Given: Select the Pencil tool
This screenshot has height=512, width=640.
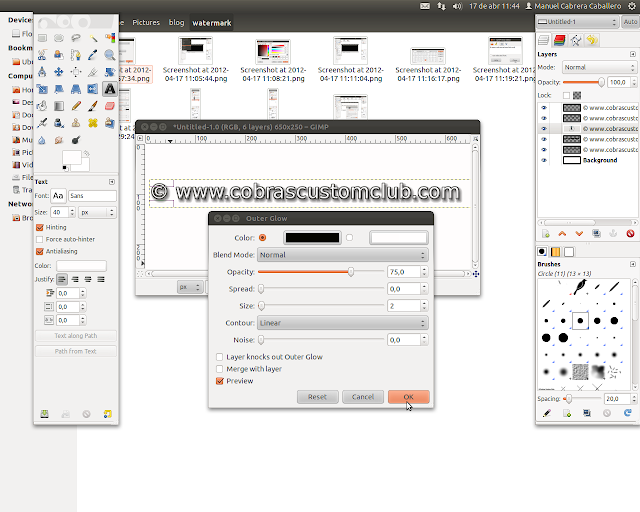Looking at the screenshot, I should pos(76,106).
